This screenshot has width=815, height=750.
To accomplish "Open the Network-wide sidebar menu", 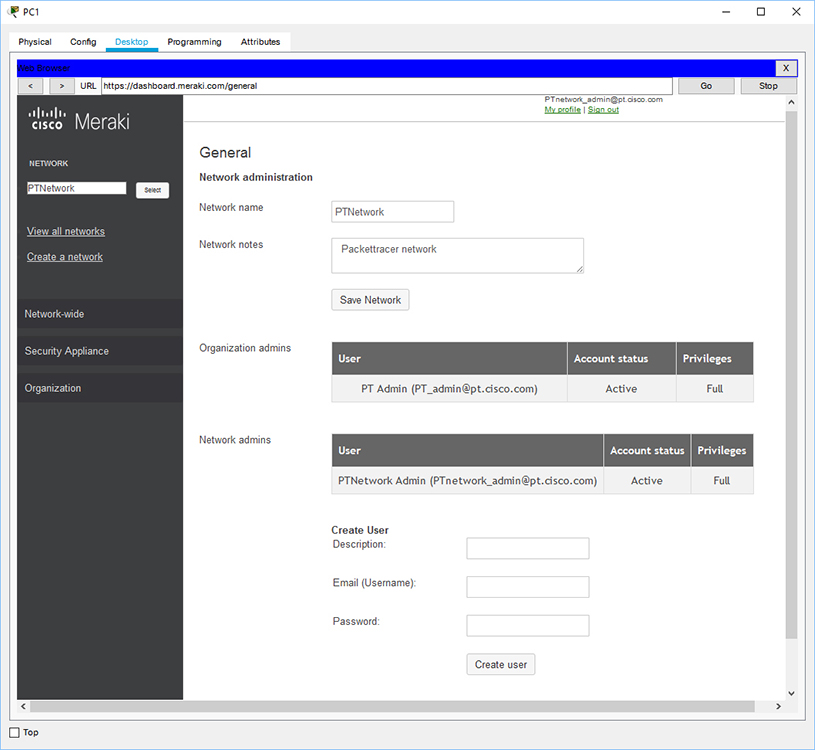I will click(100, 314).
